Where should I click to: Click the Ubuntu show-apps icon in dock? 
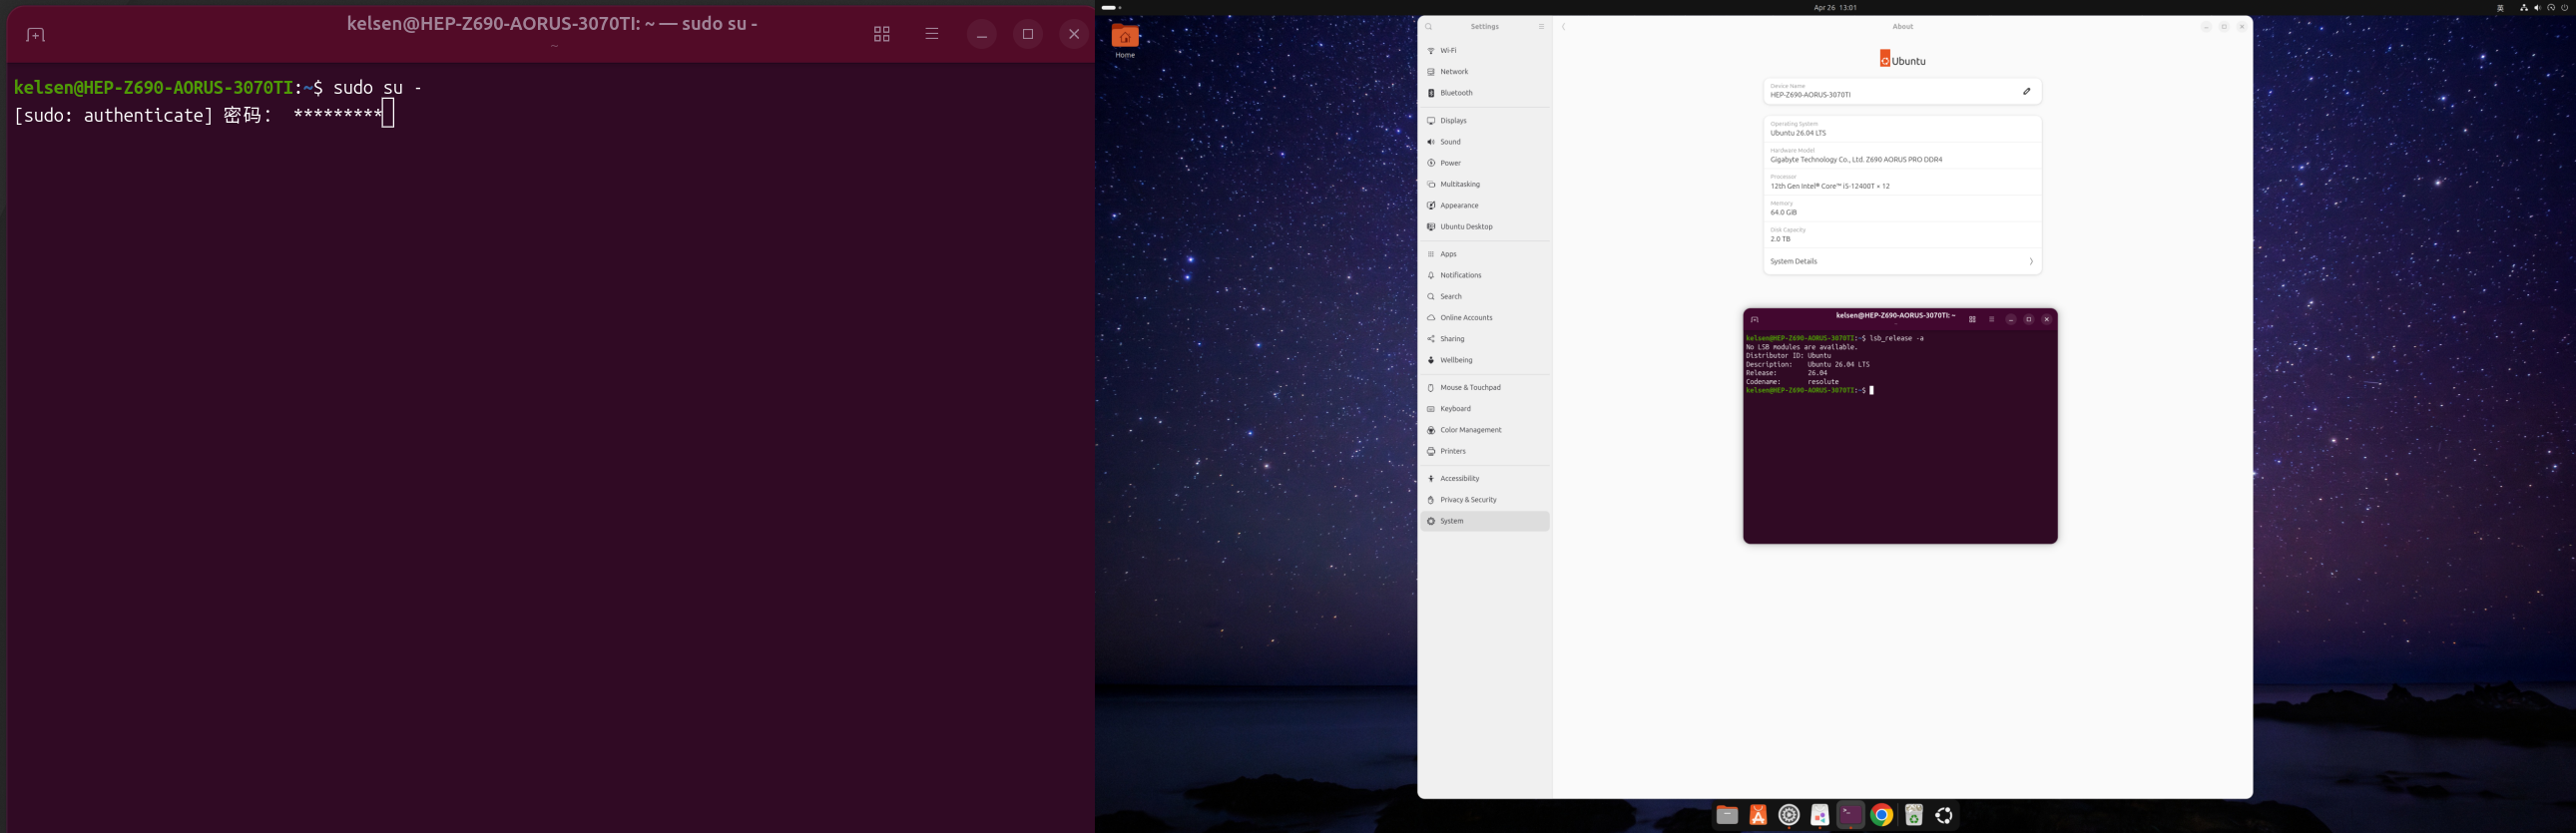(x=1943, y=815)
